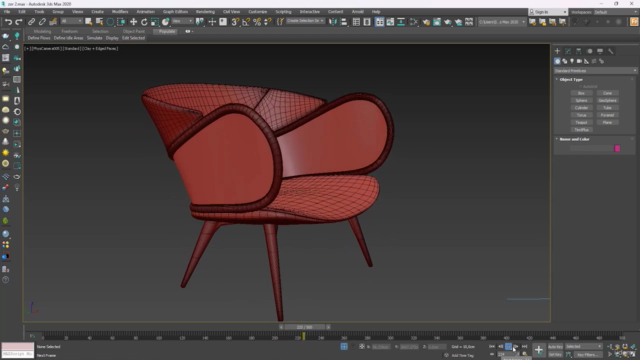Click the Bind to Space Warp icon
The width and height of the screenshot is (640, 360).
coord(53,22)
